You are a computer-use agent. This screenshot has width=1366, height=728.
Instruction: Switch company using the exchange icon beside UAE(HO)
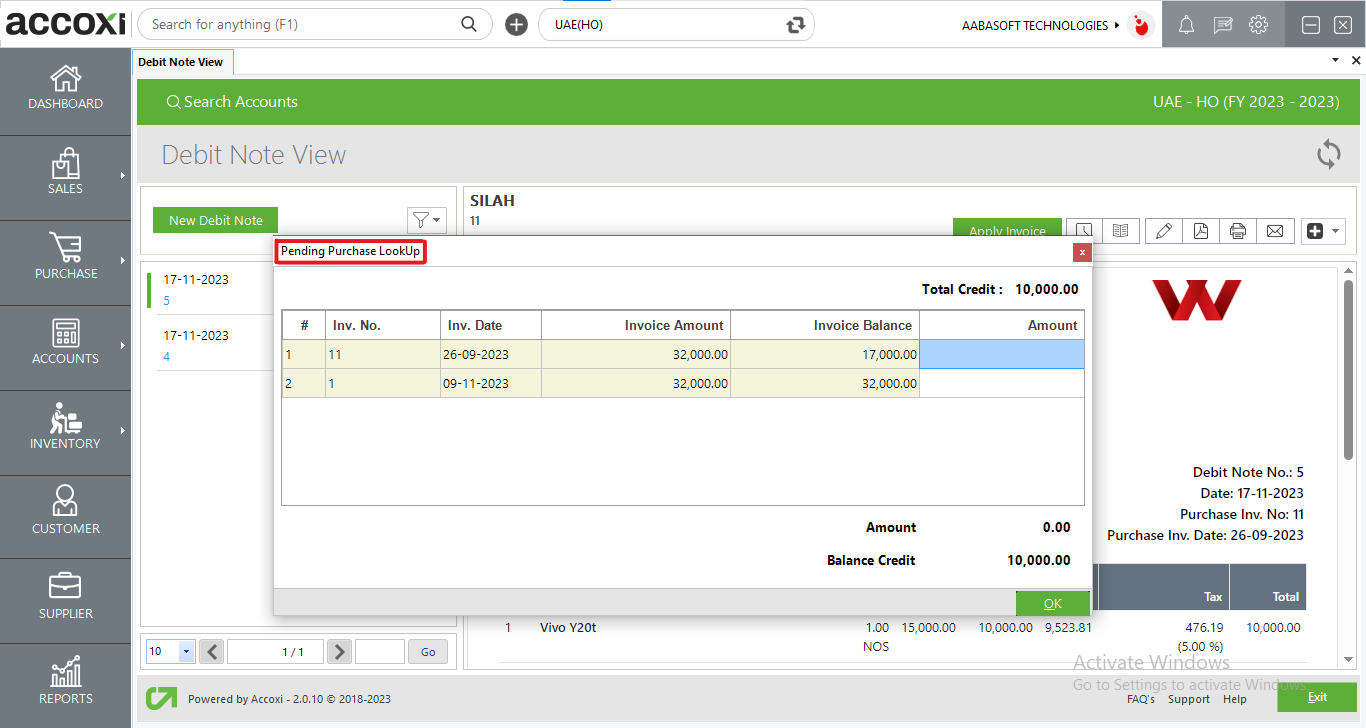(795, 23)
